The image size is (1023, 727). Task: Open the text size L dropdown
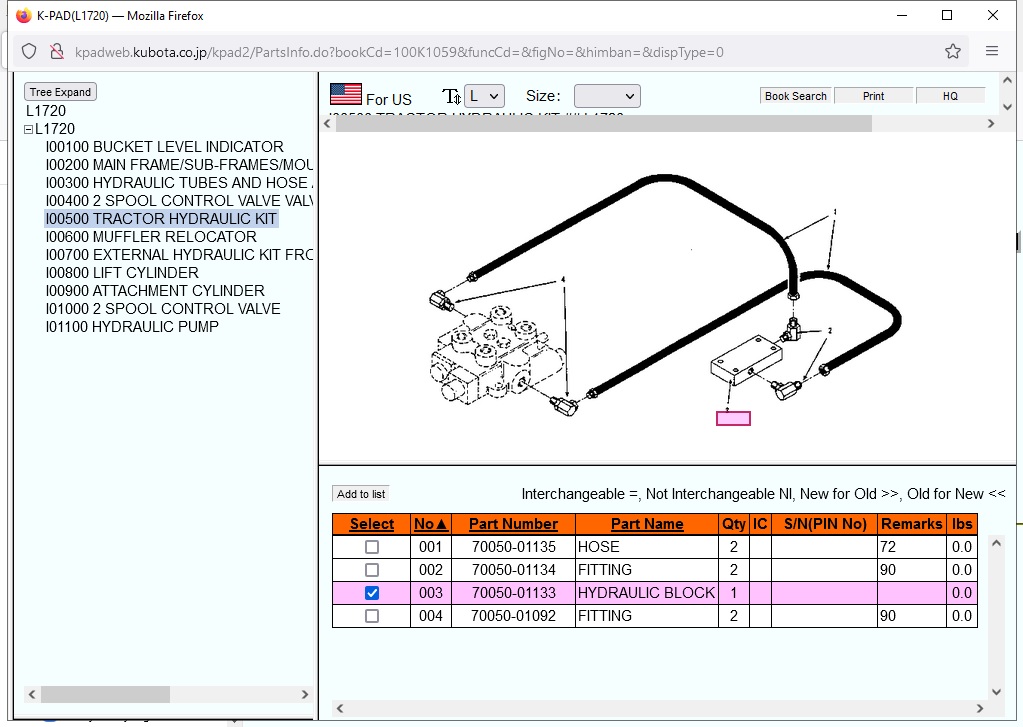pyautogui.click(x=484, y=96)
